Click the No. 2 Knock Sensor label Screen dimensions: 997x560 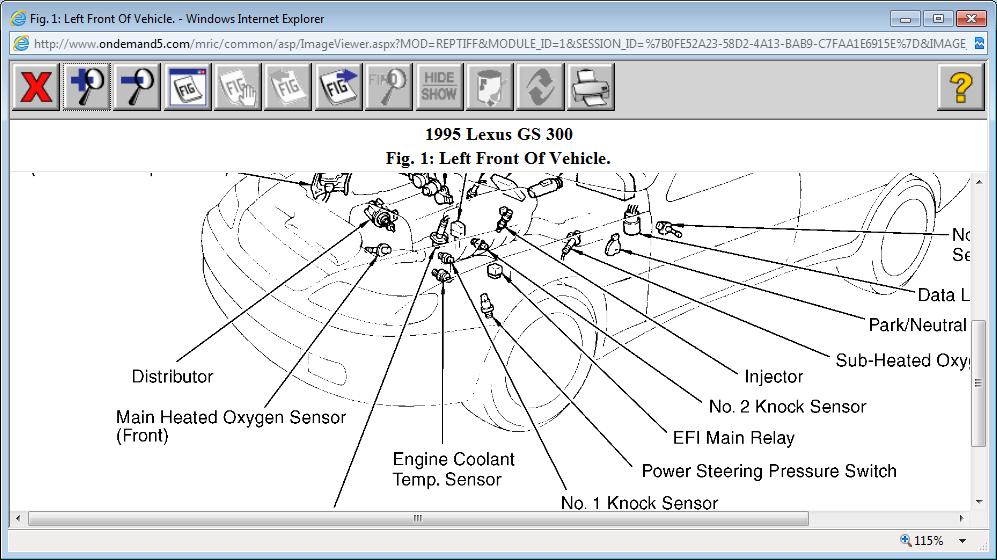tap(787, 407)
